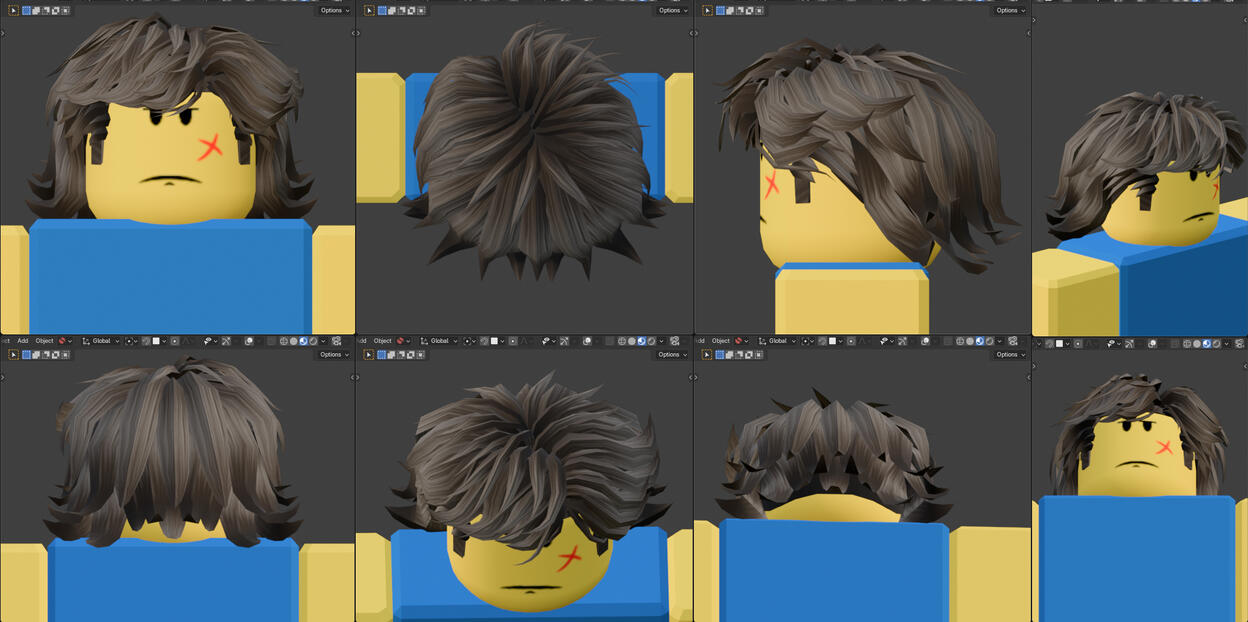Screen dimensions: 1248x622
Task: Click editor-type icon at far right of bottom-left viewport header
Action: 336,341
